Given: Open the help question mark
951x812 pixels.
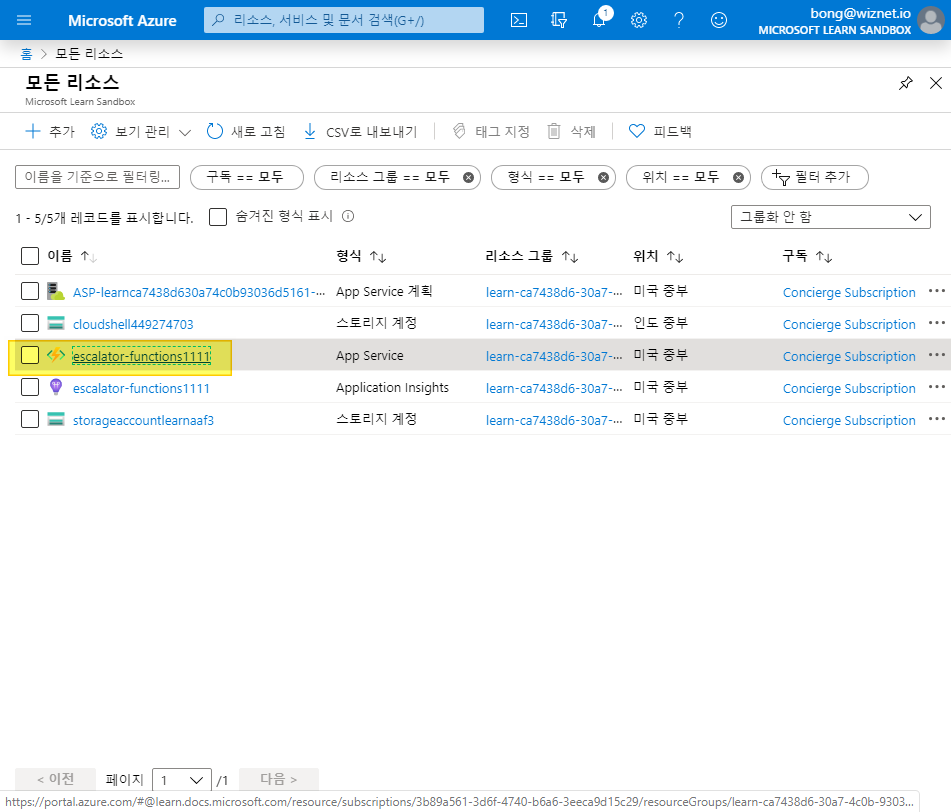Looking at the screenshot, I should point(679,20).
